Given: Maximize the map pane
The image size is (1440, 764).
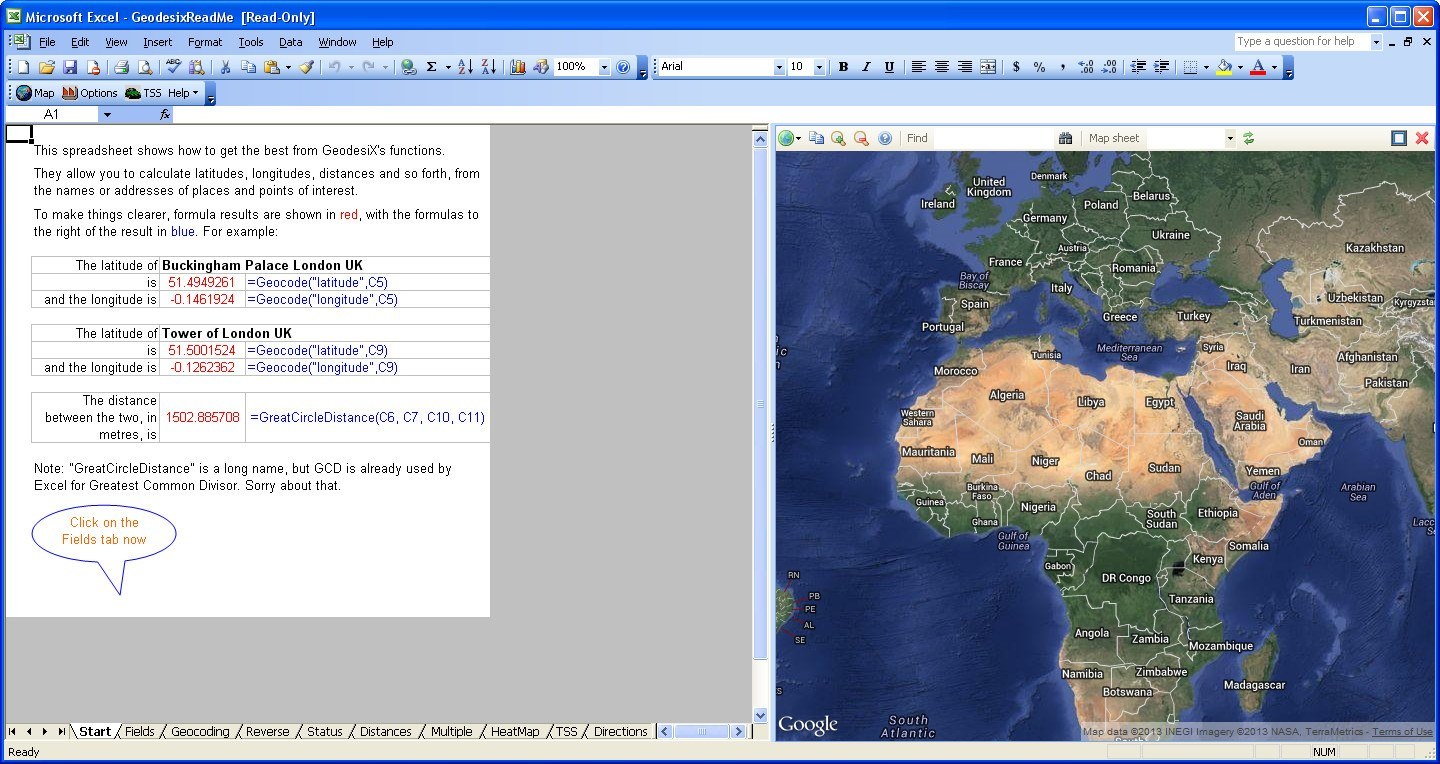Looking at the screenshot, I should pyautogui.click(x=1399, y=138).
